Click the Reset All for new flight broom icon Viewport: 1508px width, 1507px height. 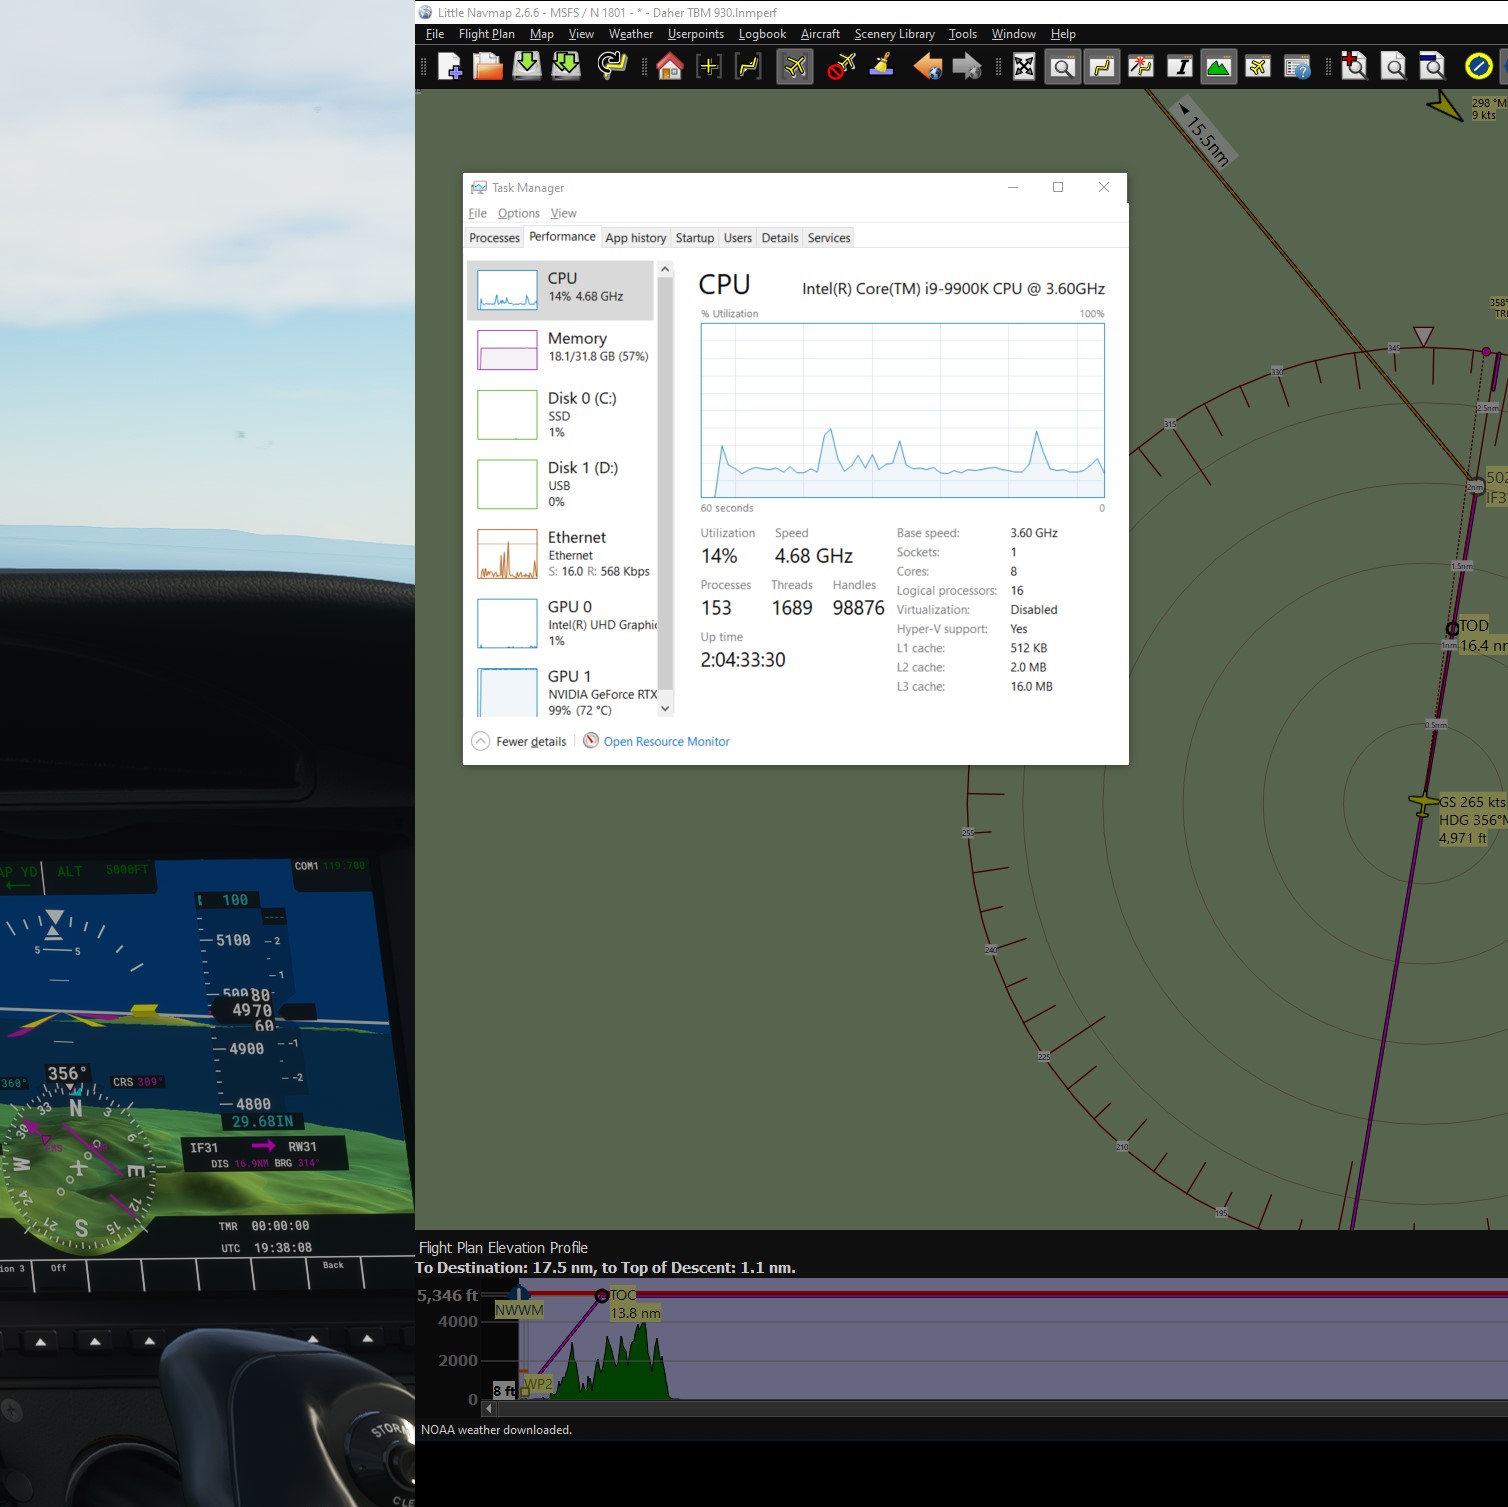tap(881, 67)
